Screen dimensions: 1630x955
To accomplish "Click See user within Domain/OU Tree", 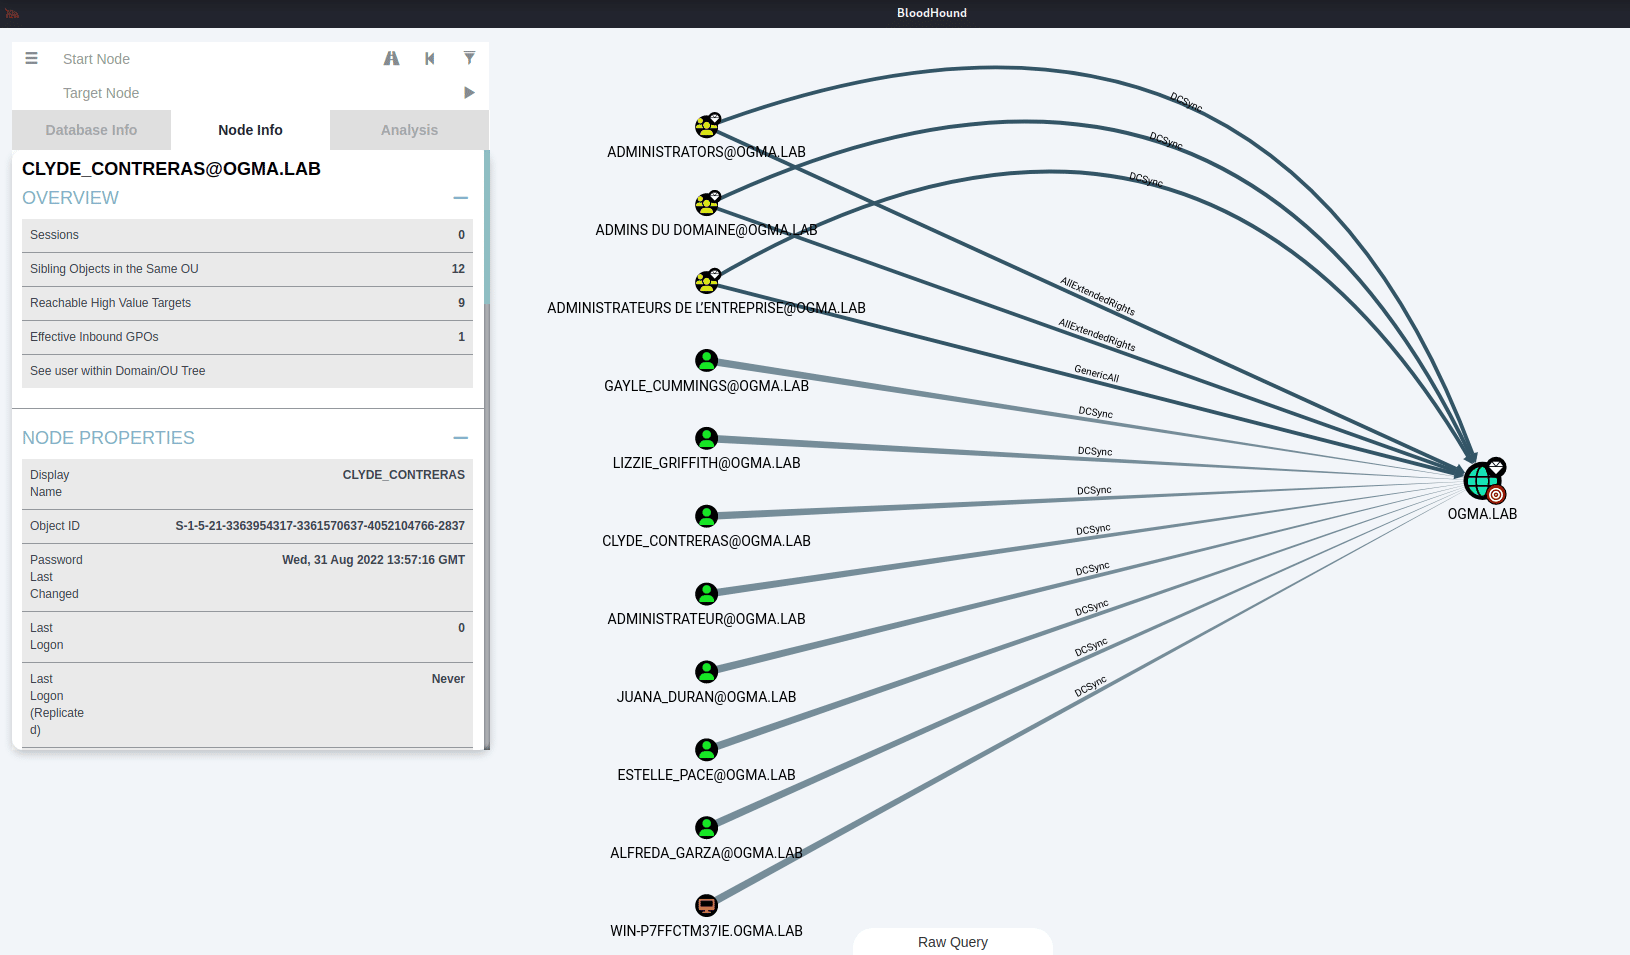I will tap(247, 371).
